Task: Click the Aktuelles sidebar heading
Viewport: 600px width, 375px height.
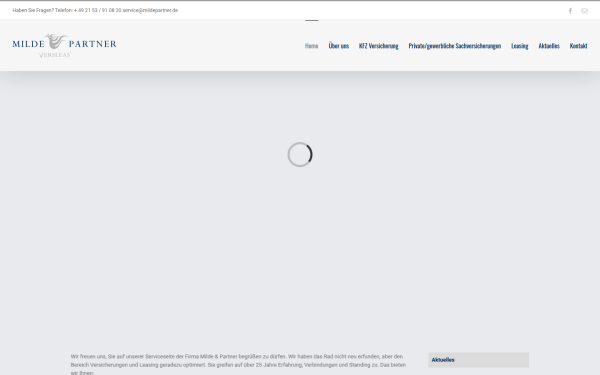Action: (x=443, y=360)
